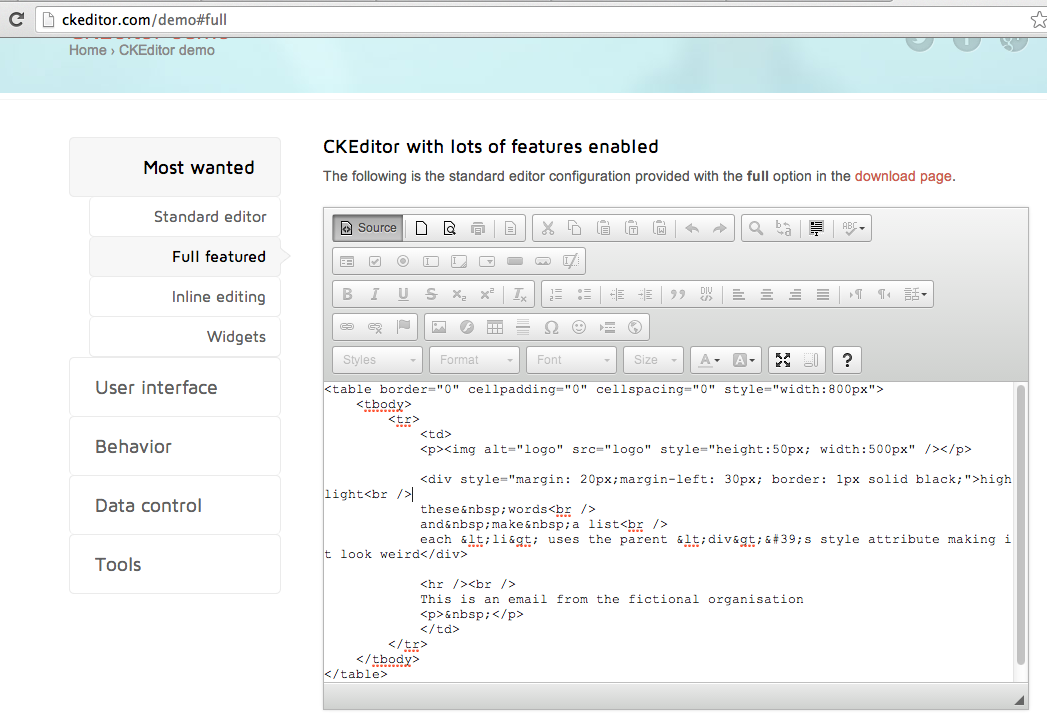
Task: Click the Preview icon
Action: (x=450, y=228)
